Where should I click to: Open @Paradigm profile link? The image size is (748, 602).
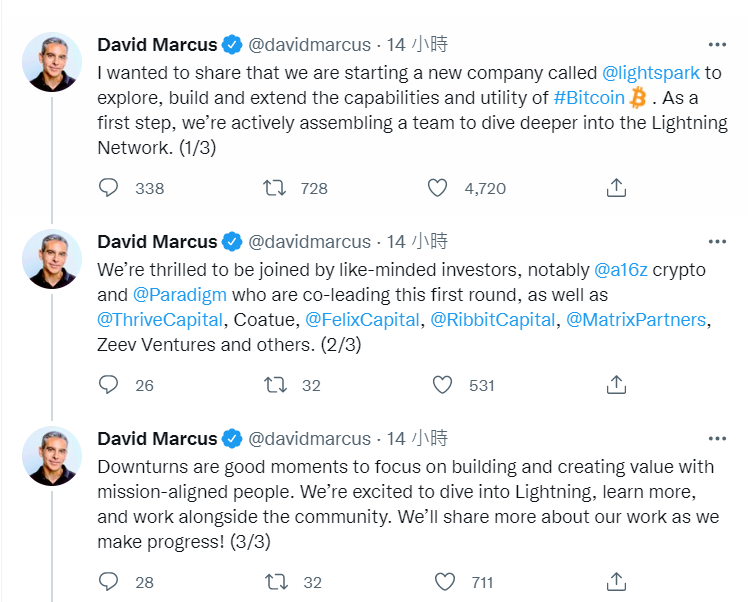click(179, 294)
